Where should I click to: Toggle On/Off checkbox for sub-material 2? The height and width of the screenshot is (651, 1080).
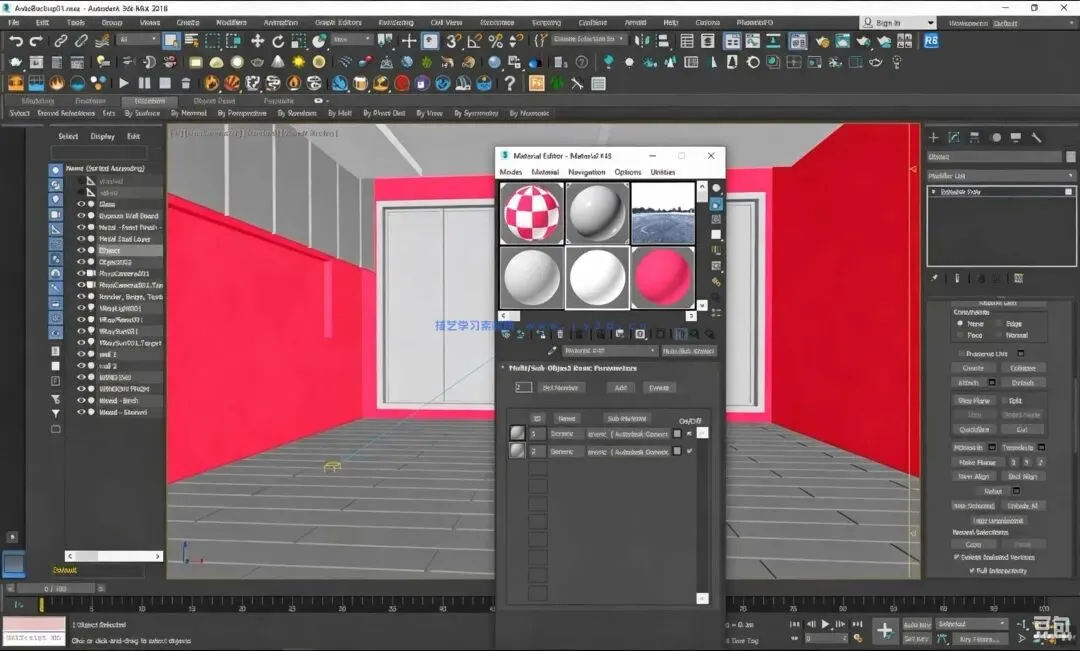689,451
